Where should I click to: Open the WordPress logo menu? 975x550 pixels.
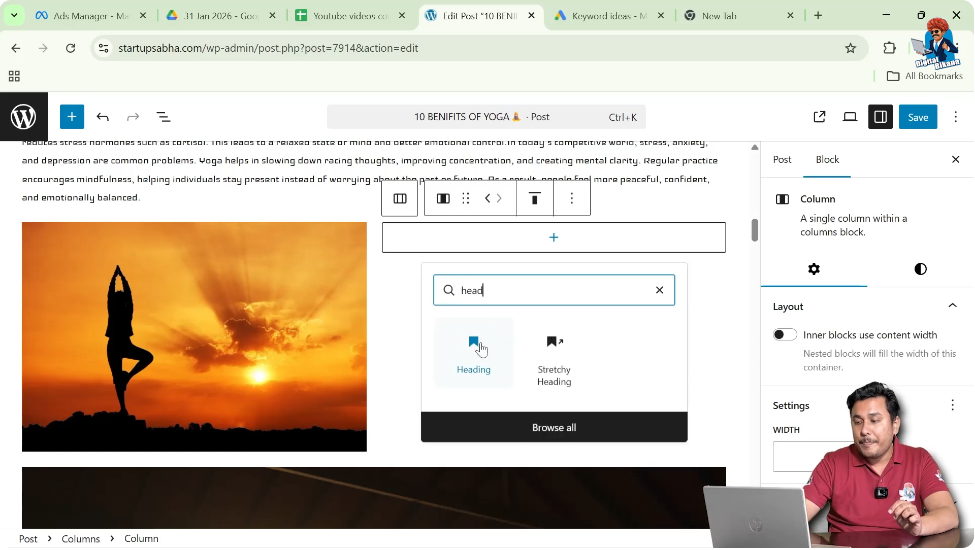coord(24,117)
